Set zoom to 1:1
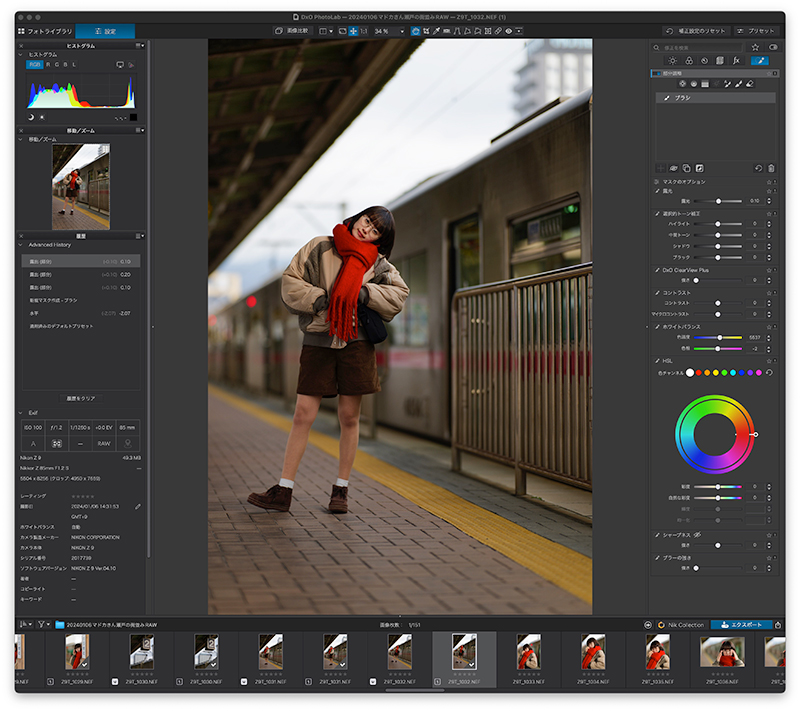800x711 pixels. (x=364, y=31)
